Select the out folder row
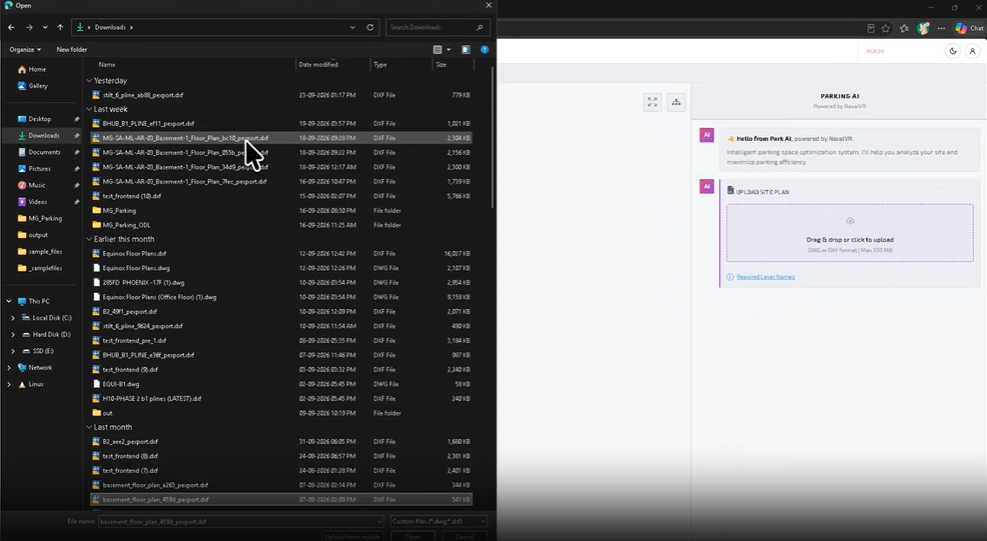987x541 pixels. tap(281, 413)
